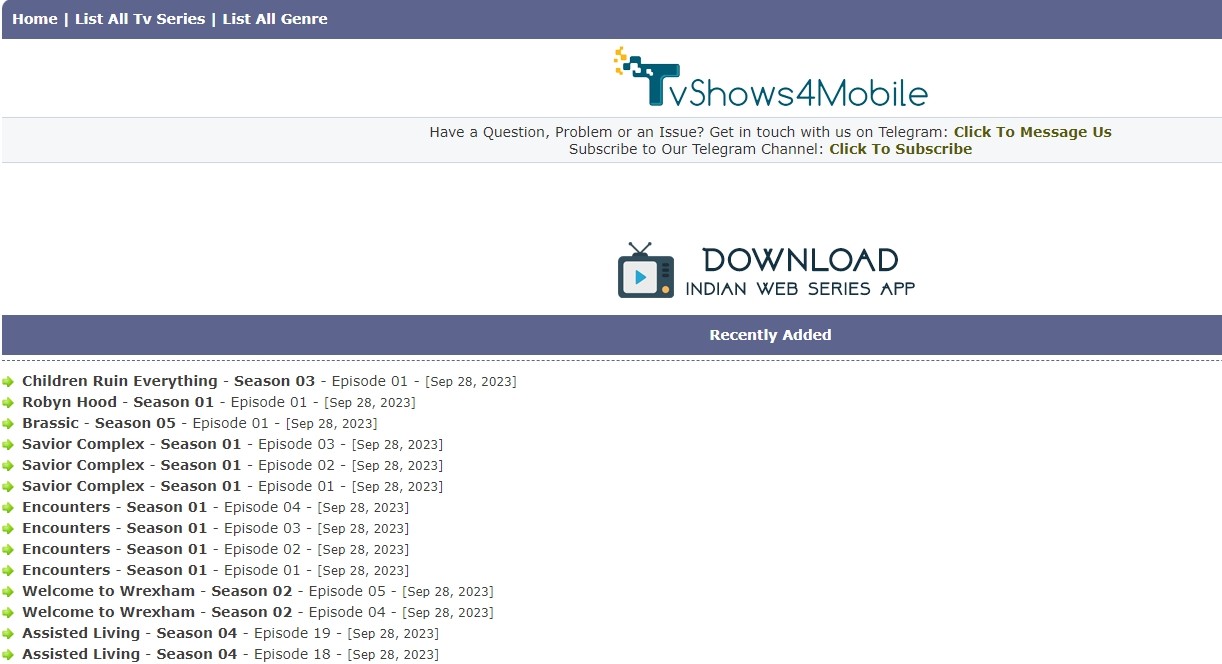Open Savior Complex Season 01 Episode 03
This screenshot has width=1222, height=664.
click(179, 444)
